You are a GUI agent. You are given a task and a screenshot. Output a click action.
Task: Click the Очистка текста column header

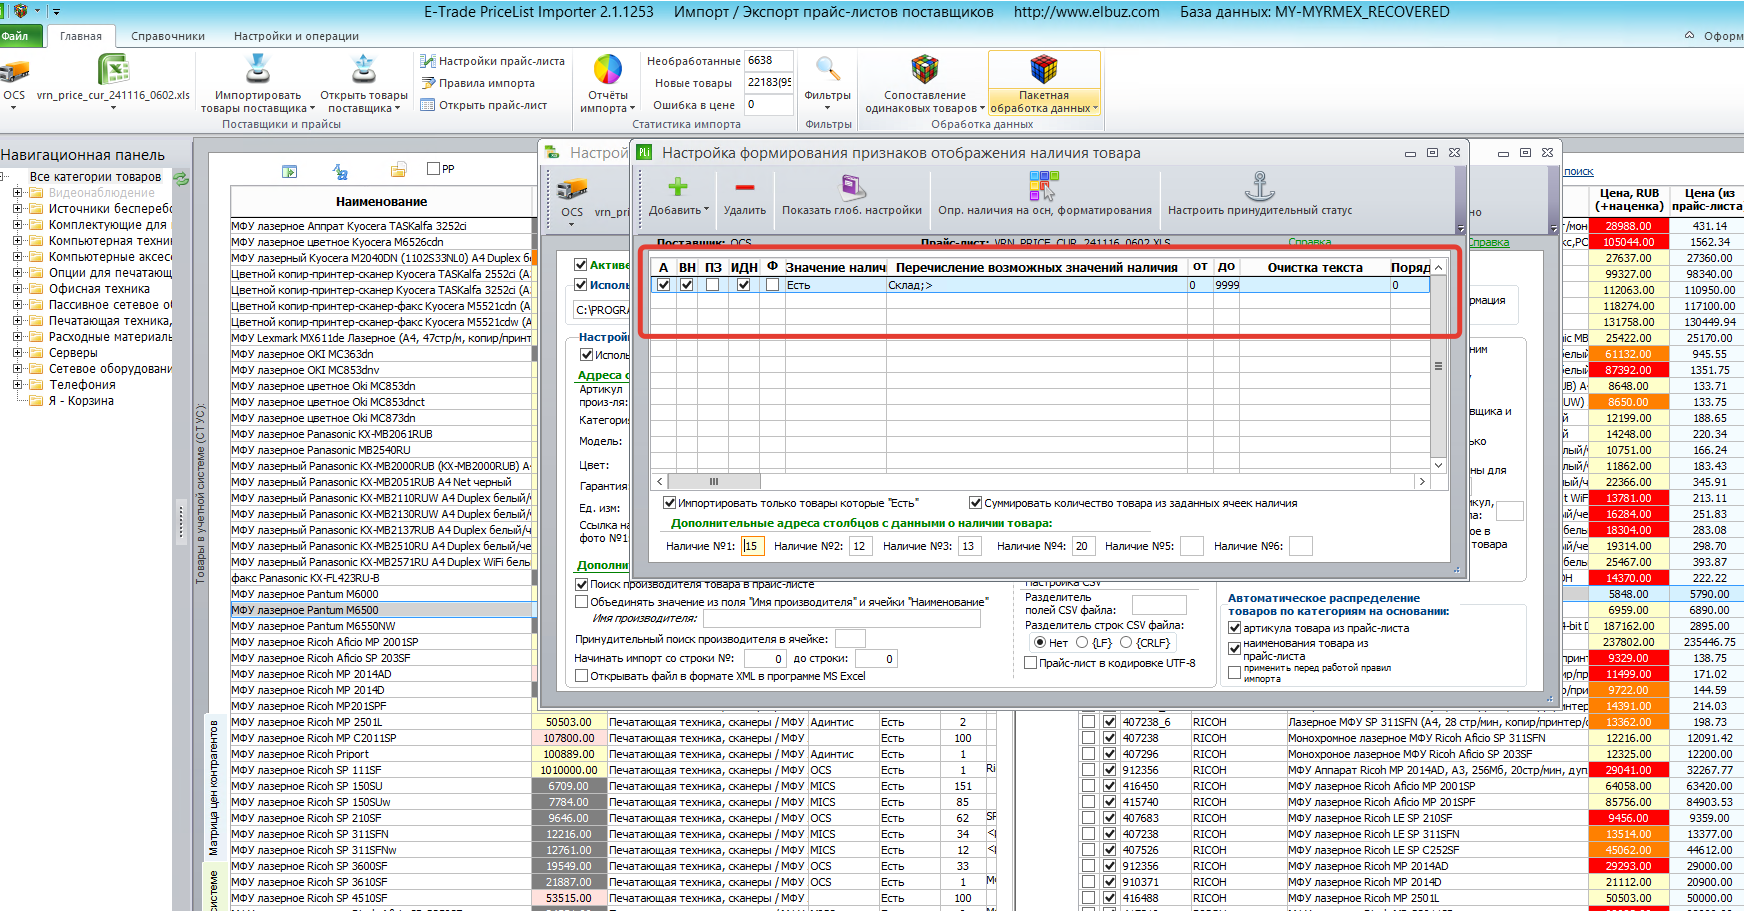point(1315,267)
